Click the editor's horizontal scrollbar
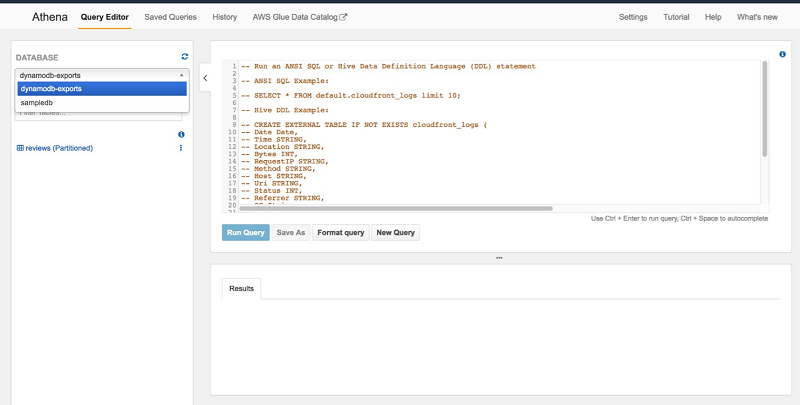 (396, 209)
